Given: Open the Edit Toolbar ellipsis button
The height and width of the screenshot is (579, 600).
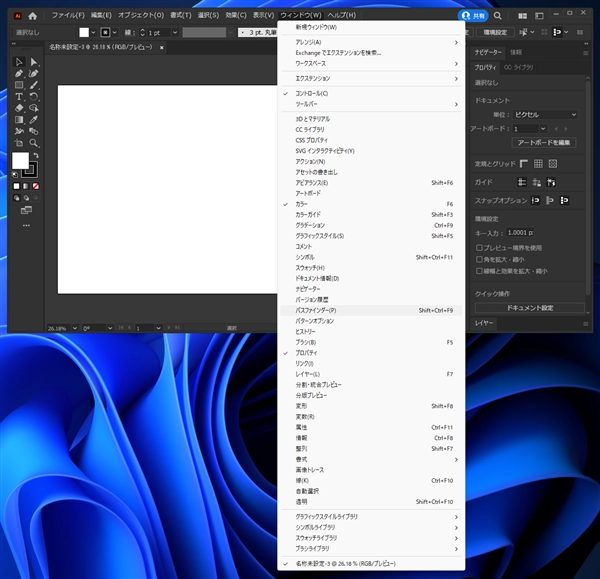Looking at the screenshot, I should pos(26,225).
